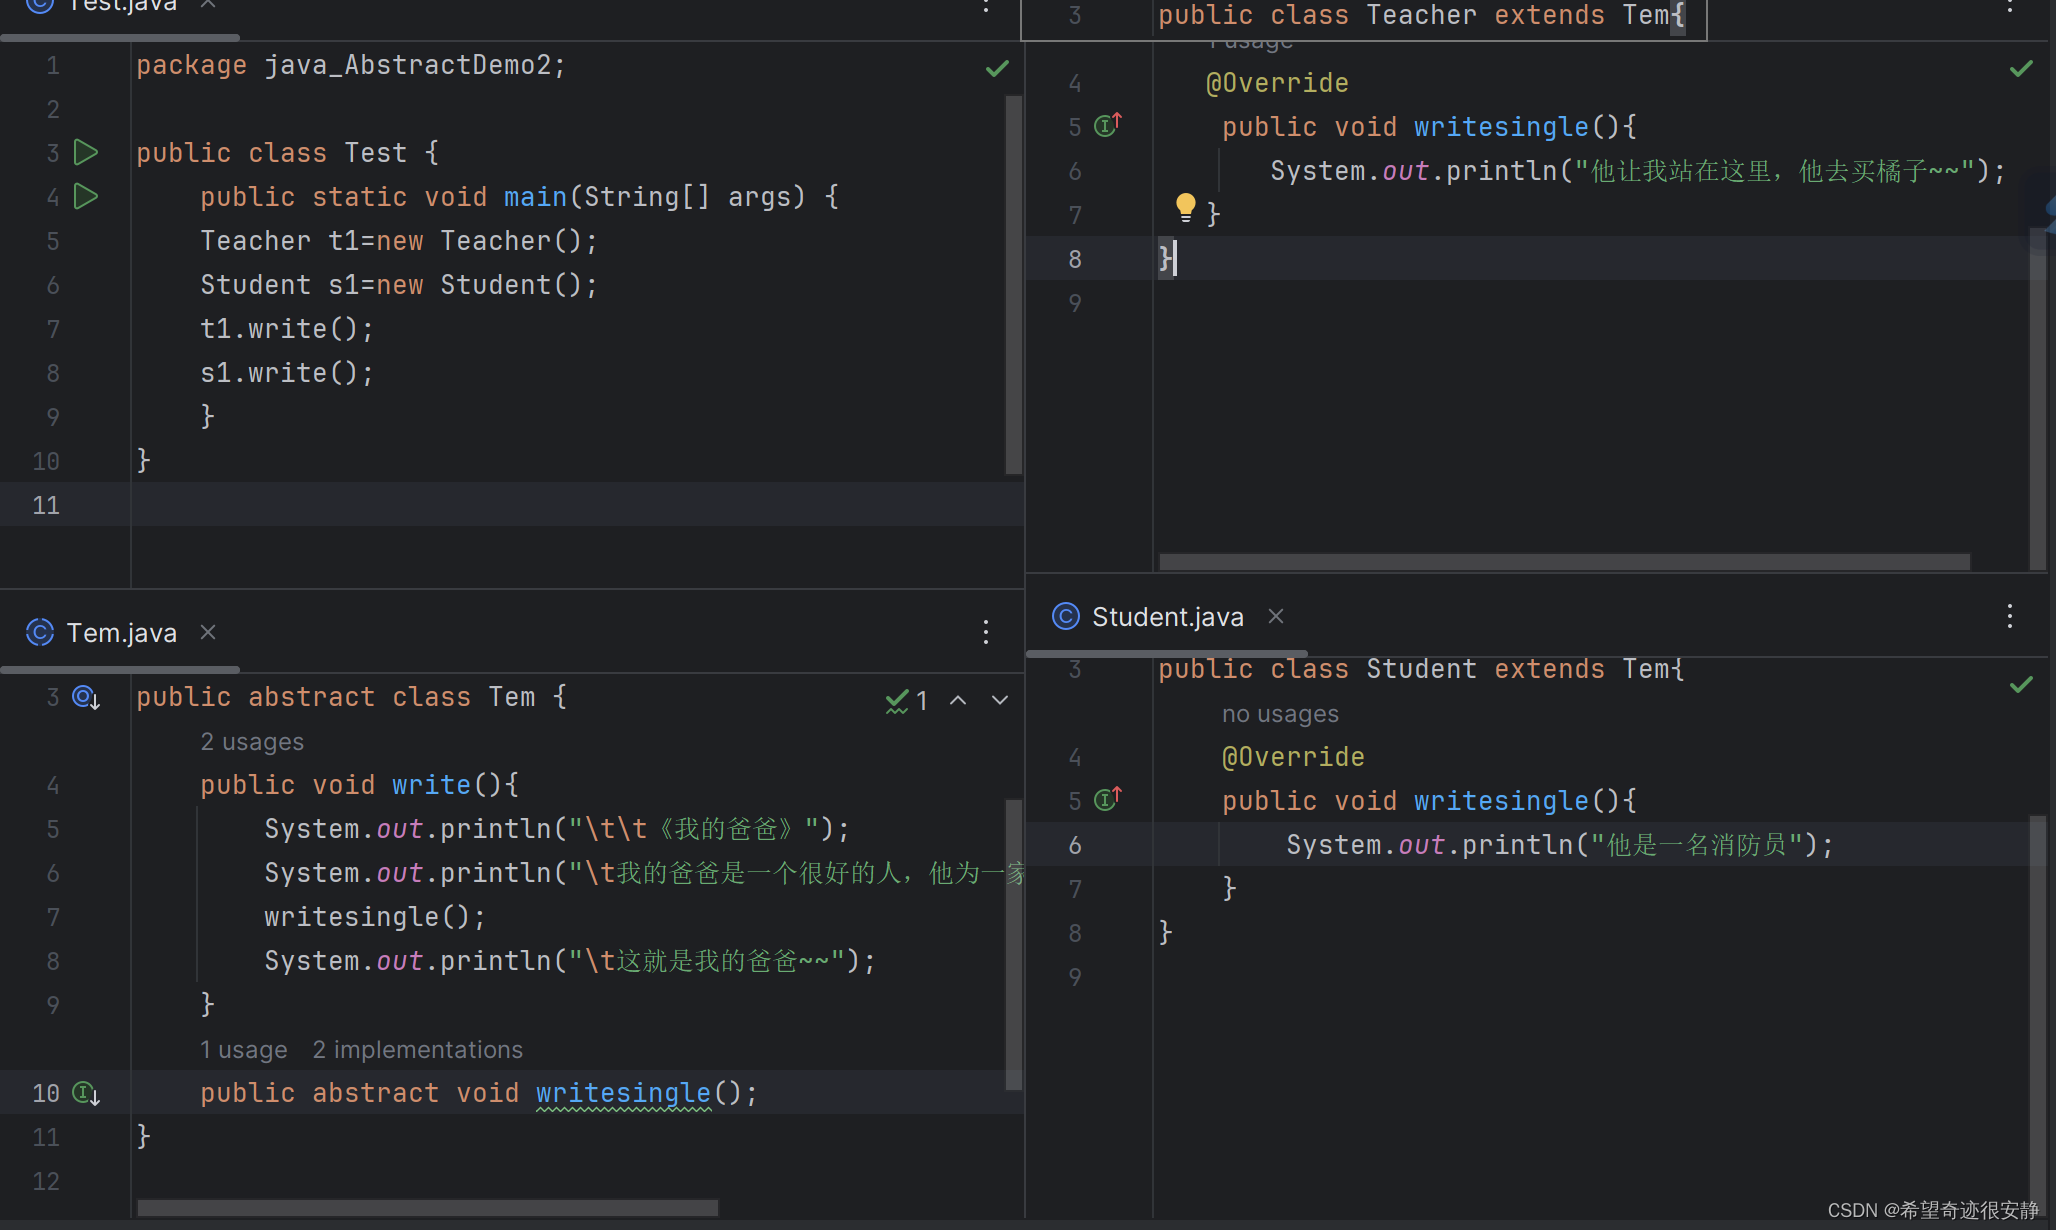2056x1230 pixels.
Task: Click green inspection checkmark in Test.java editor
Action: click(997, 68)
